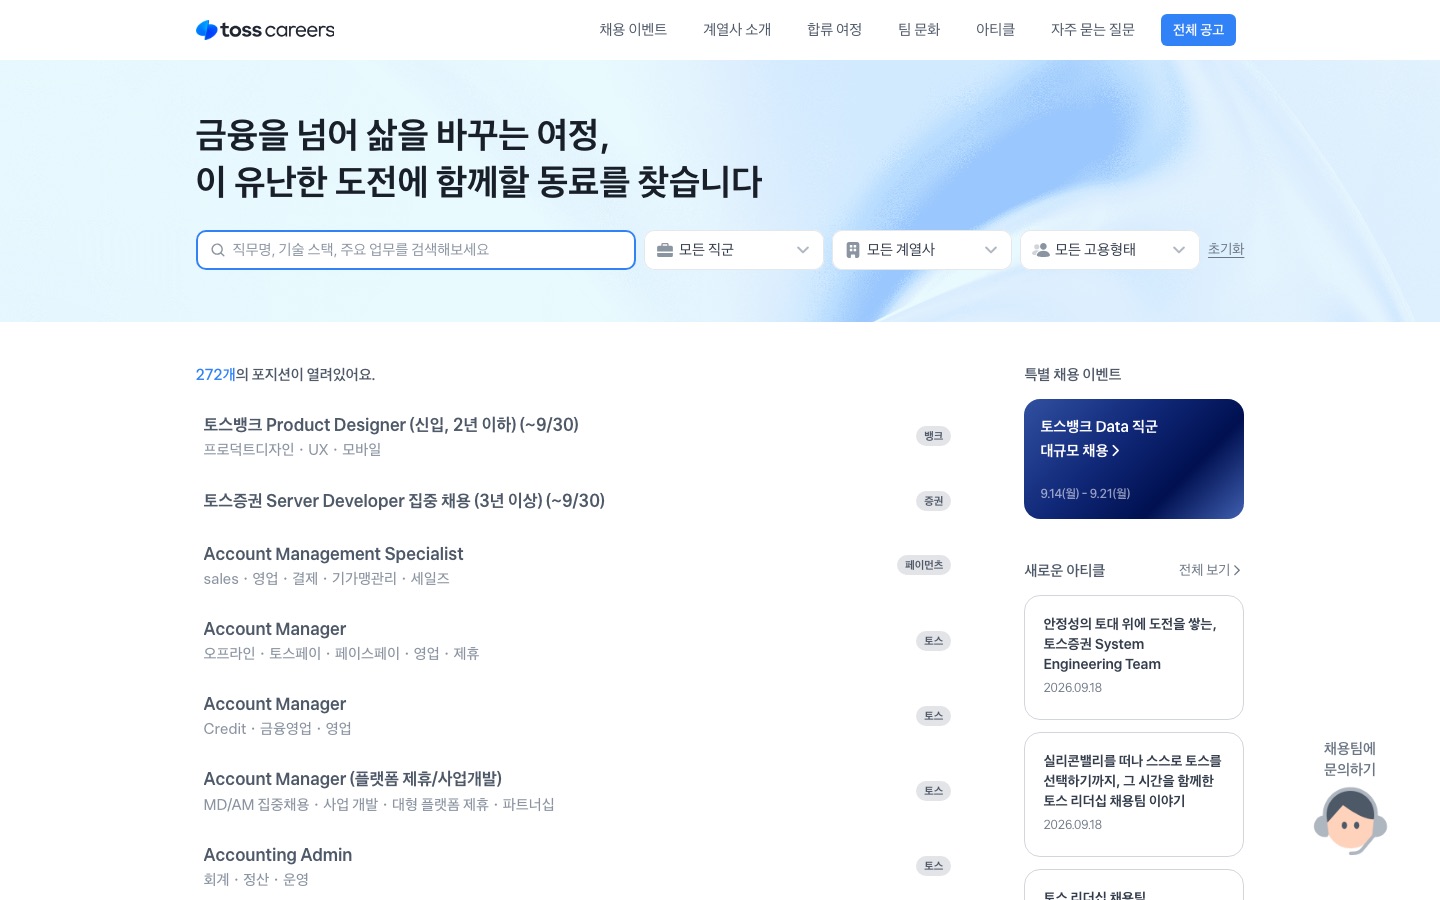Click the 전체 공고 button
This screenshot has width=1440, height=900.
(x=1198, y=30)
